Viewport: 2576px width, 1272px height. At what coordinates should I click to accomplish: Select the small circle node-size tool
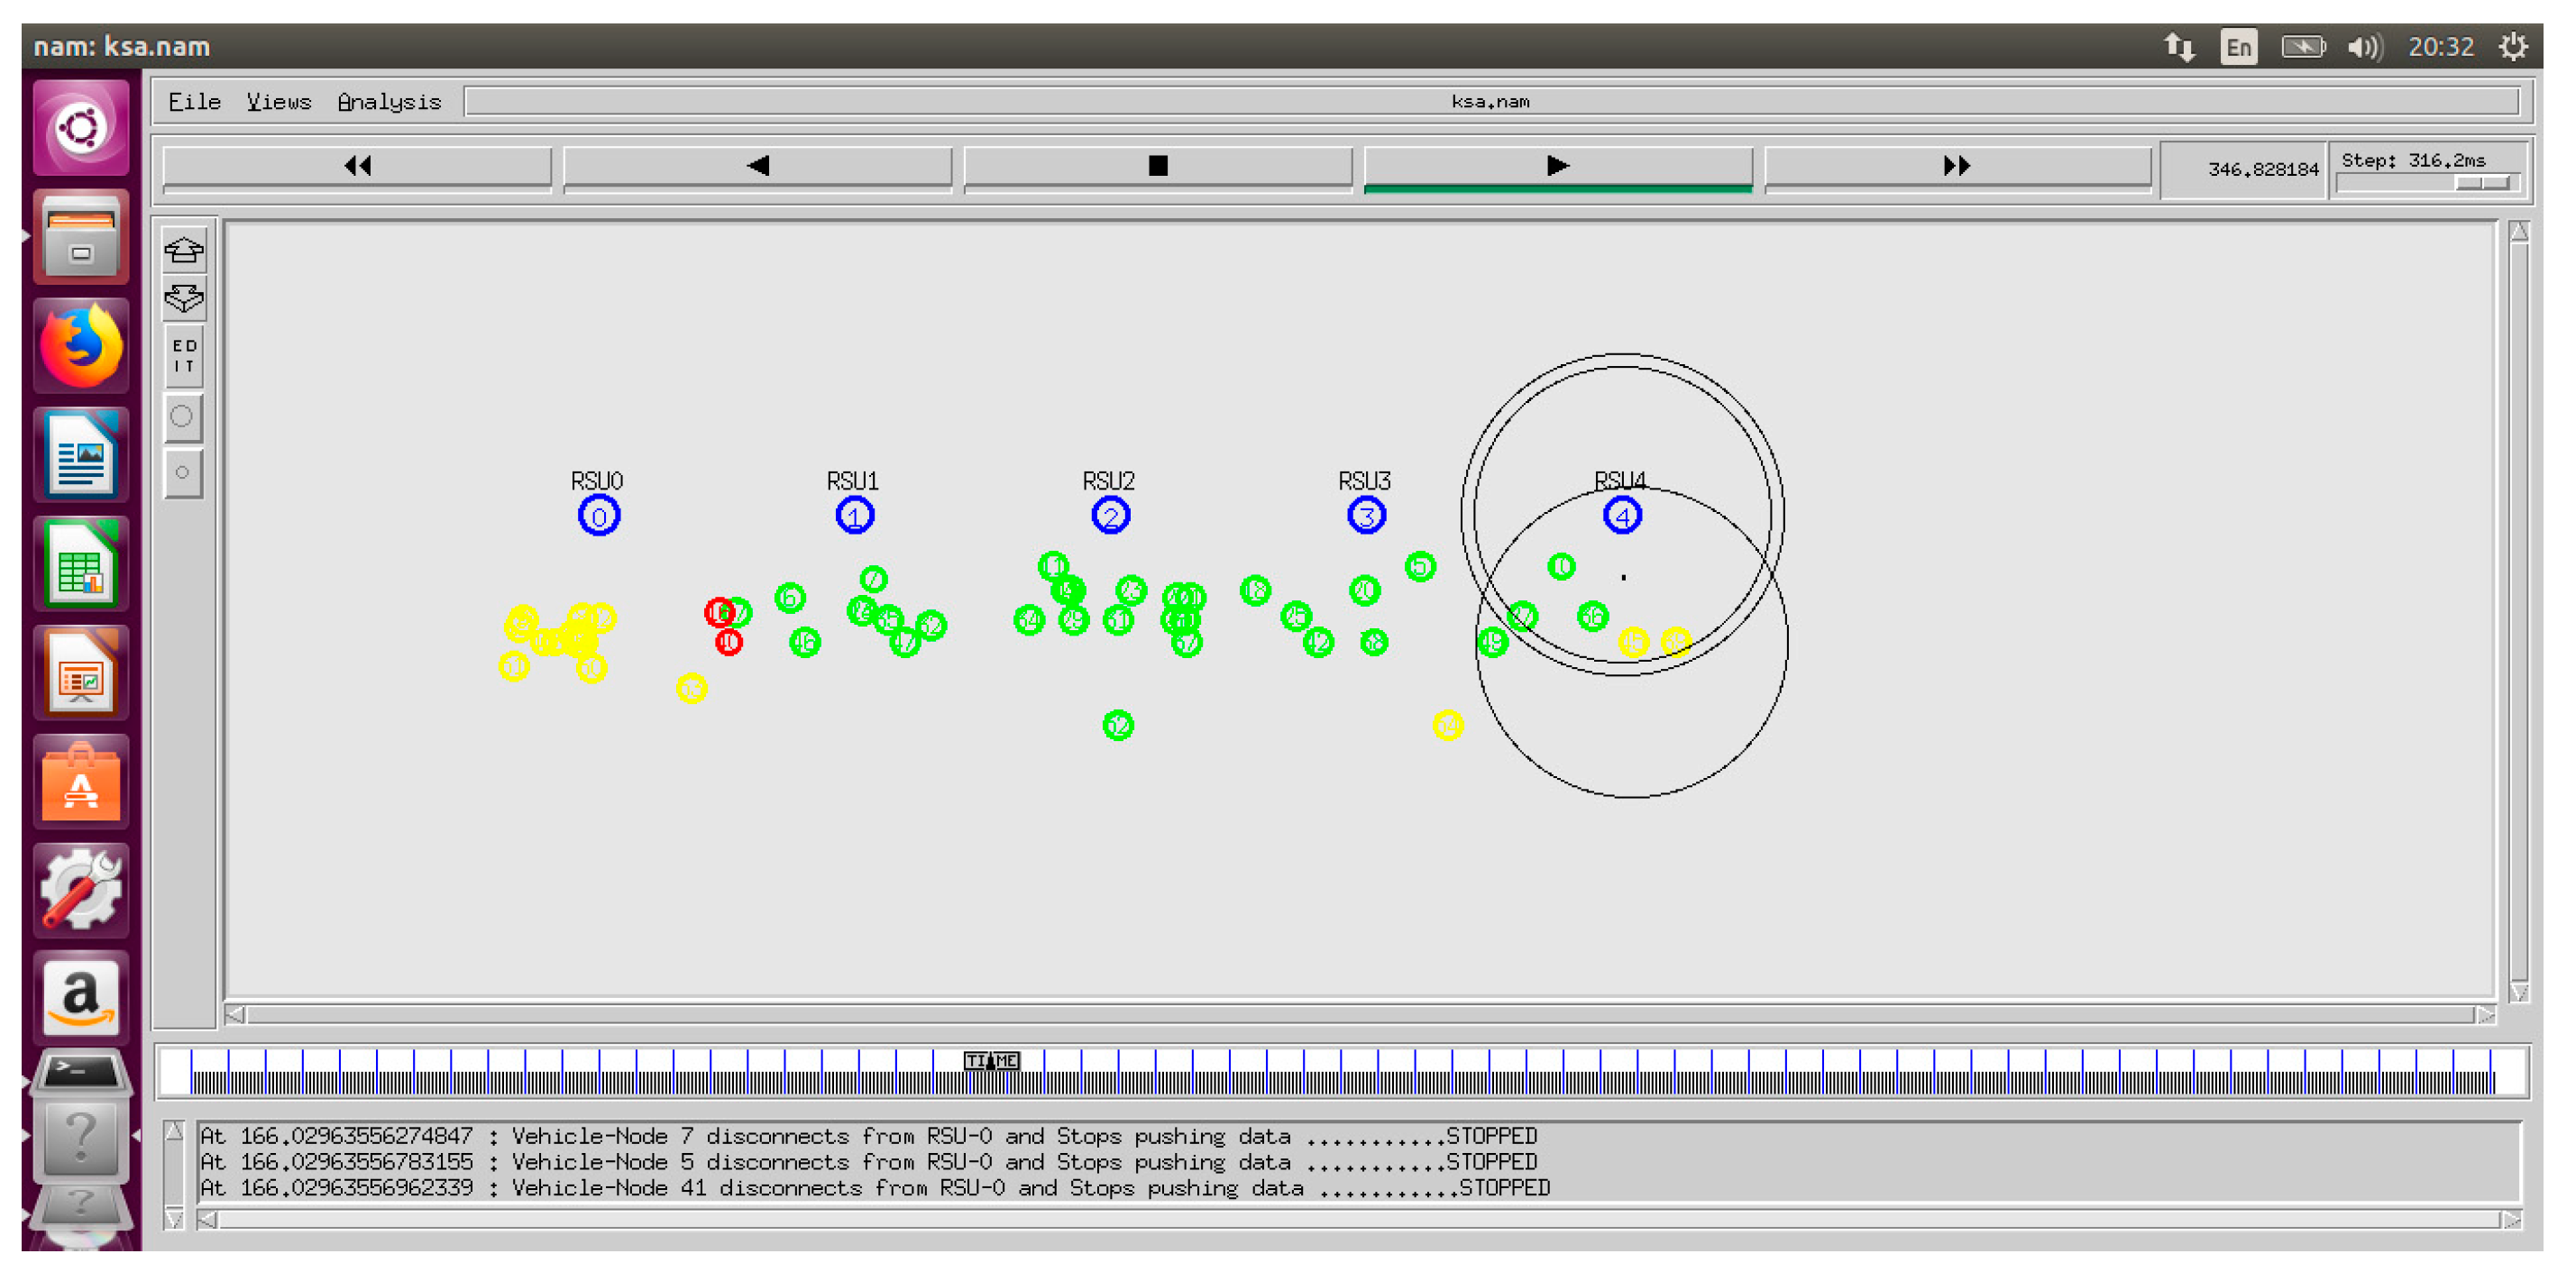182,473
